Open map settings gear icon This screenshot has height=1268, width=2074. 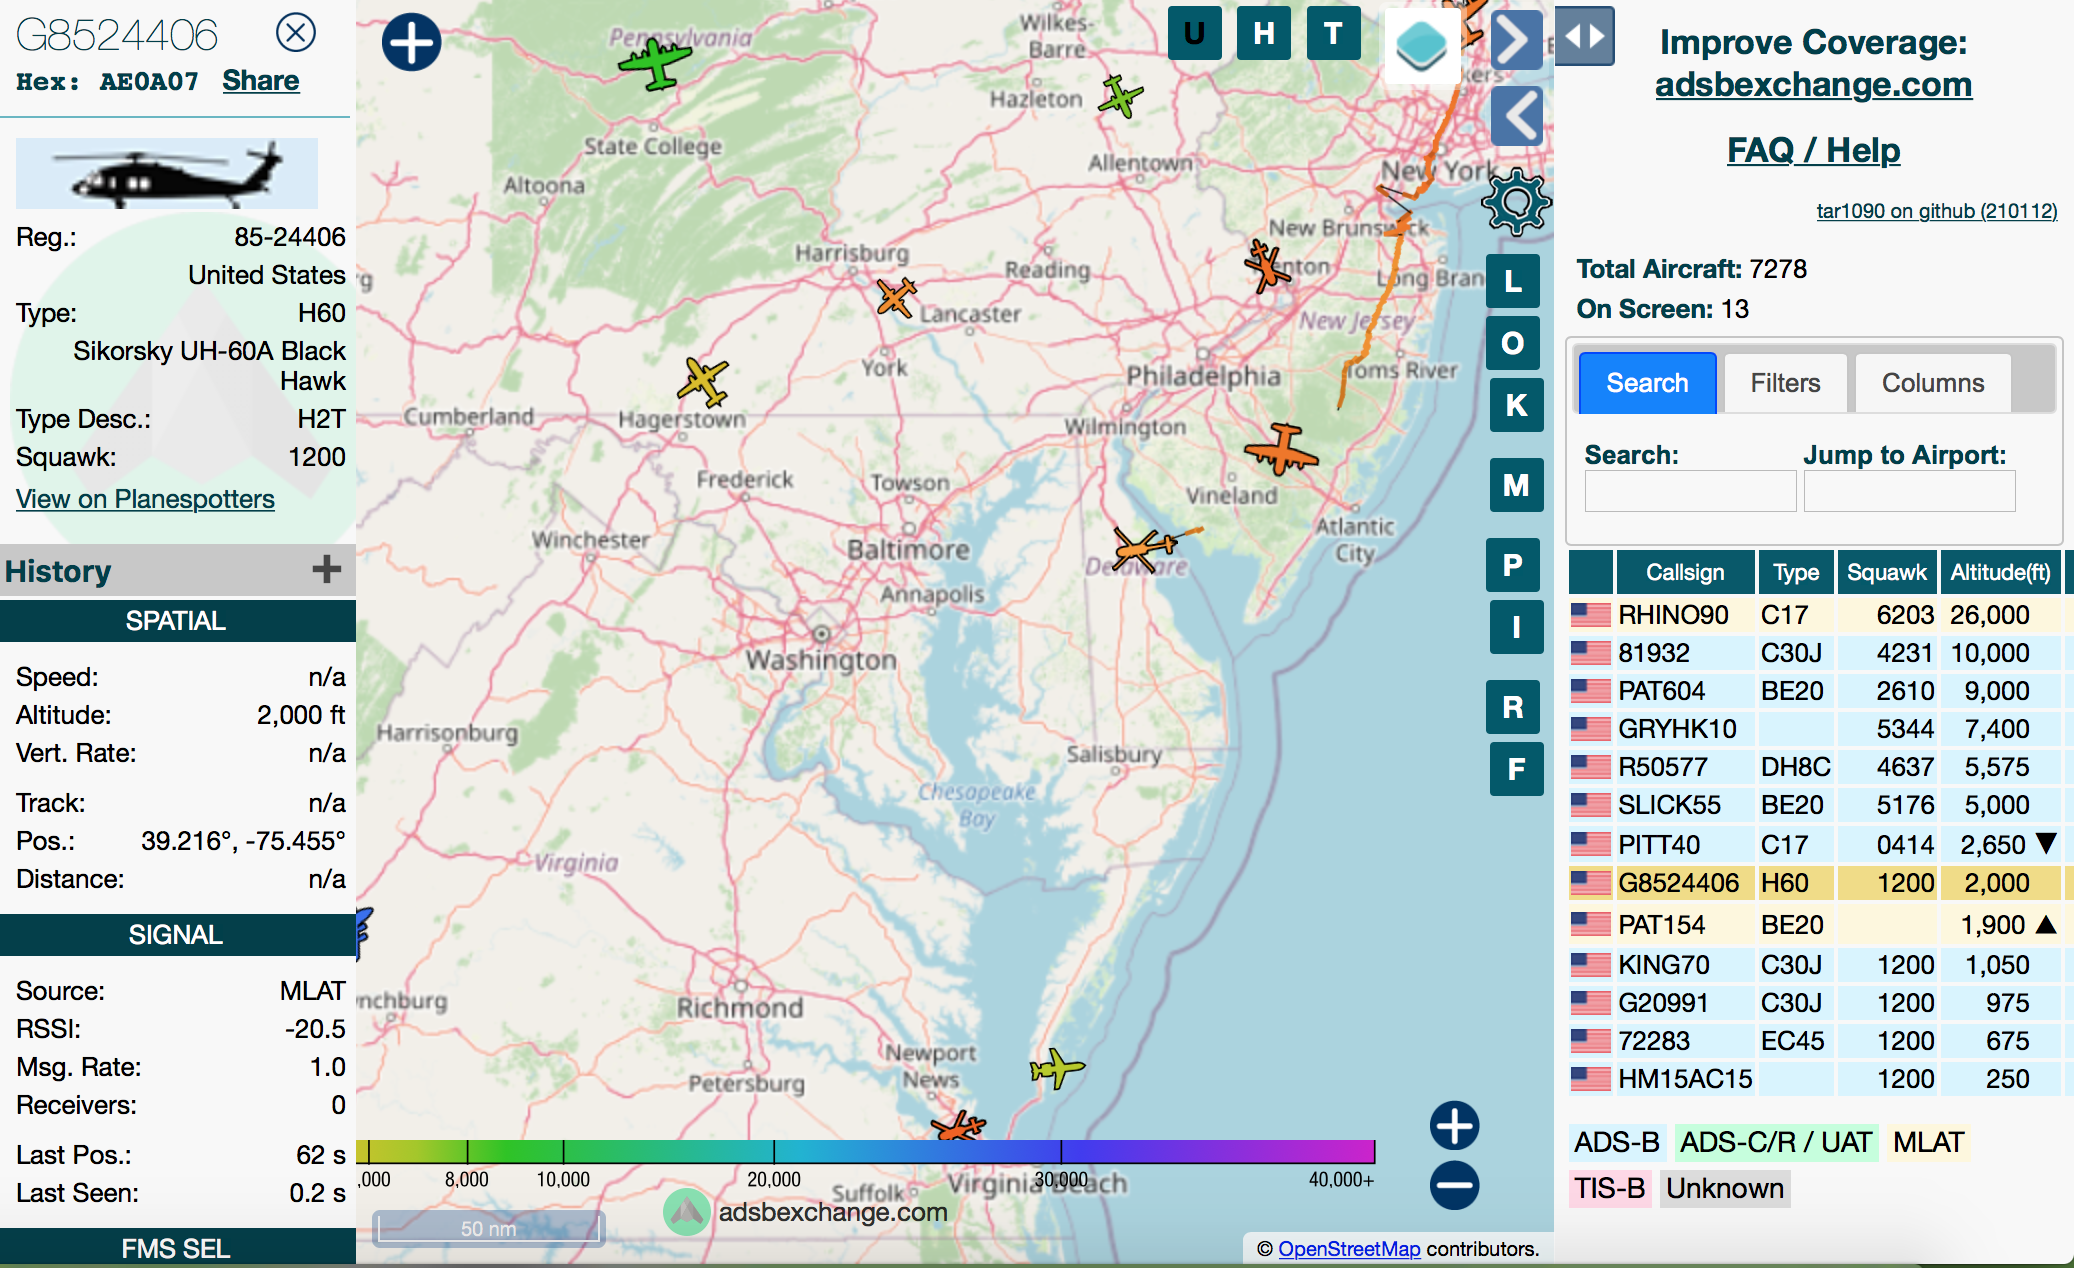click(x=1516, y=202)
